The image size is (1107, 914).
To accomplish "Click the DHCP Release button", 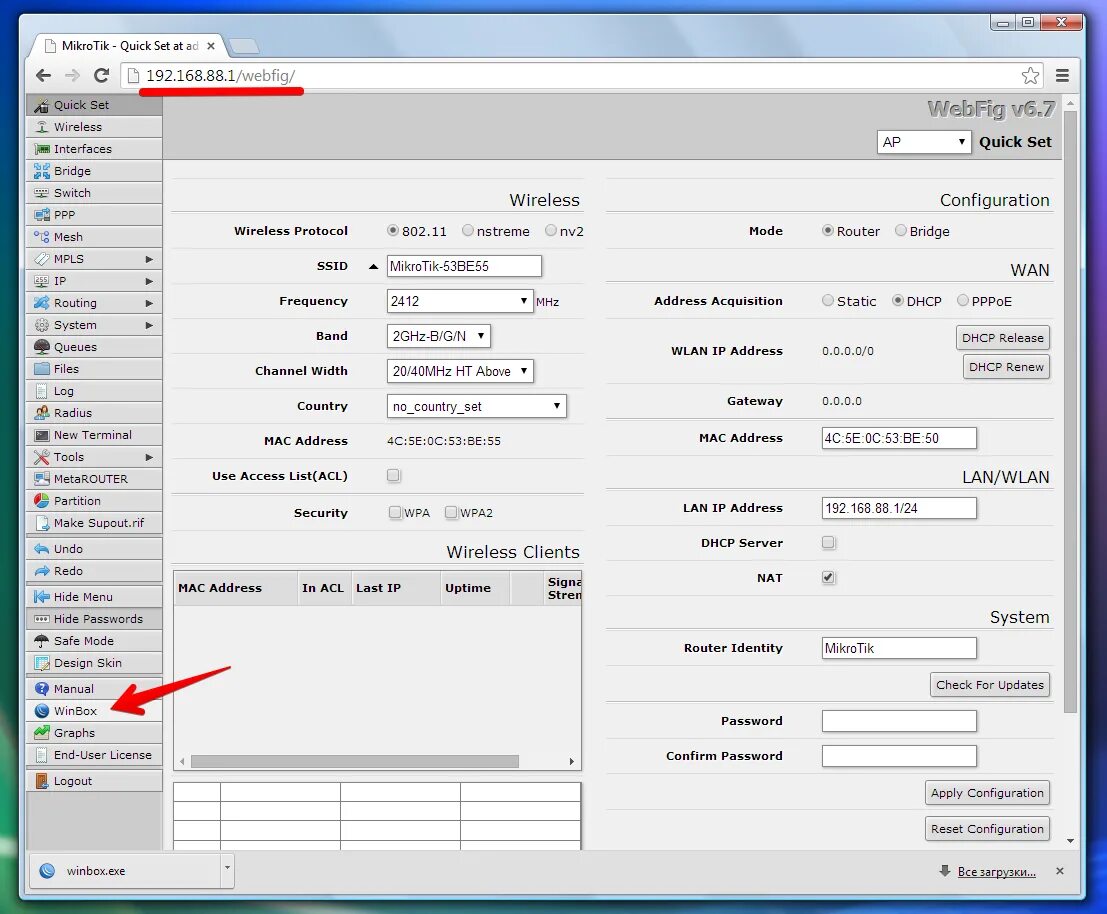I will tap(1003, 337).
